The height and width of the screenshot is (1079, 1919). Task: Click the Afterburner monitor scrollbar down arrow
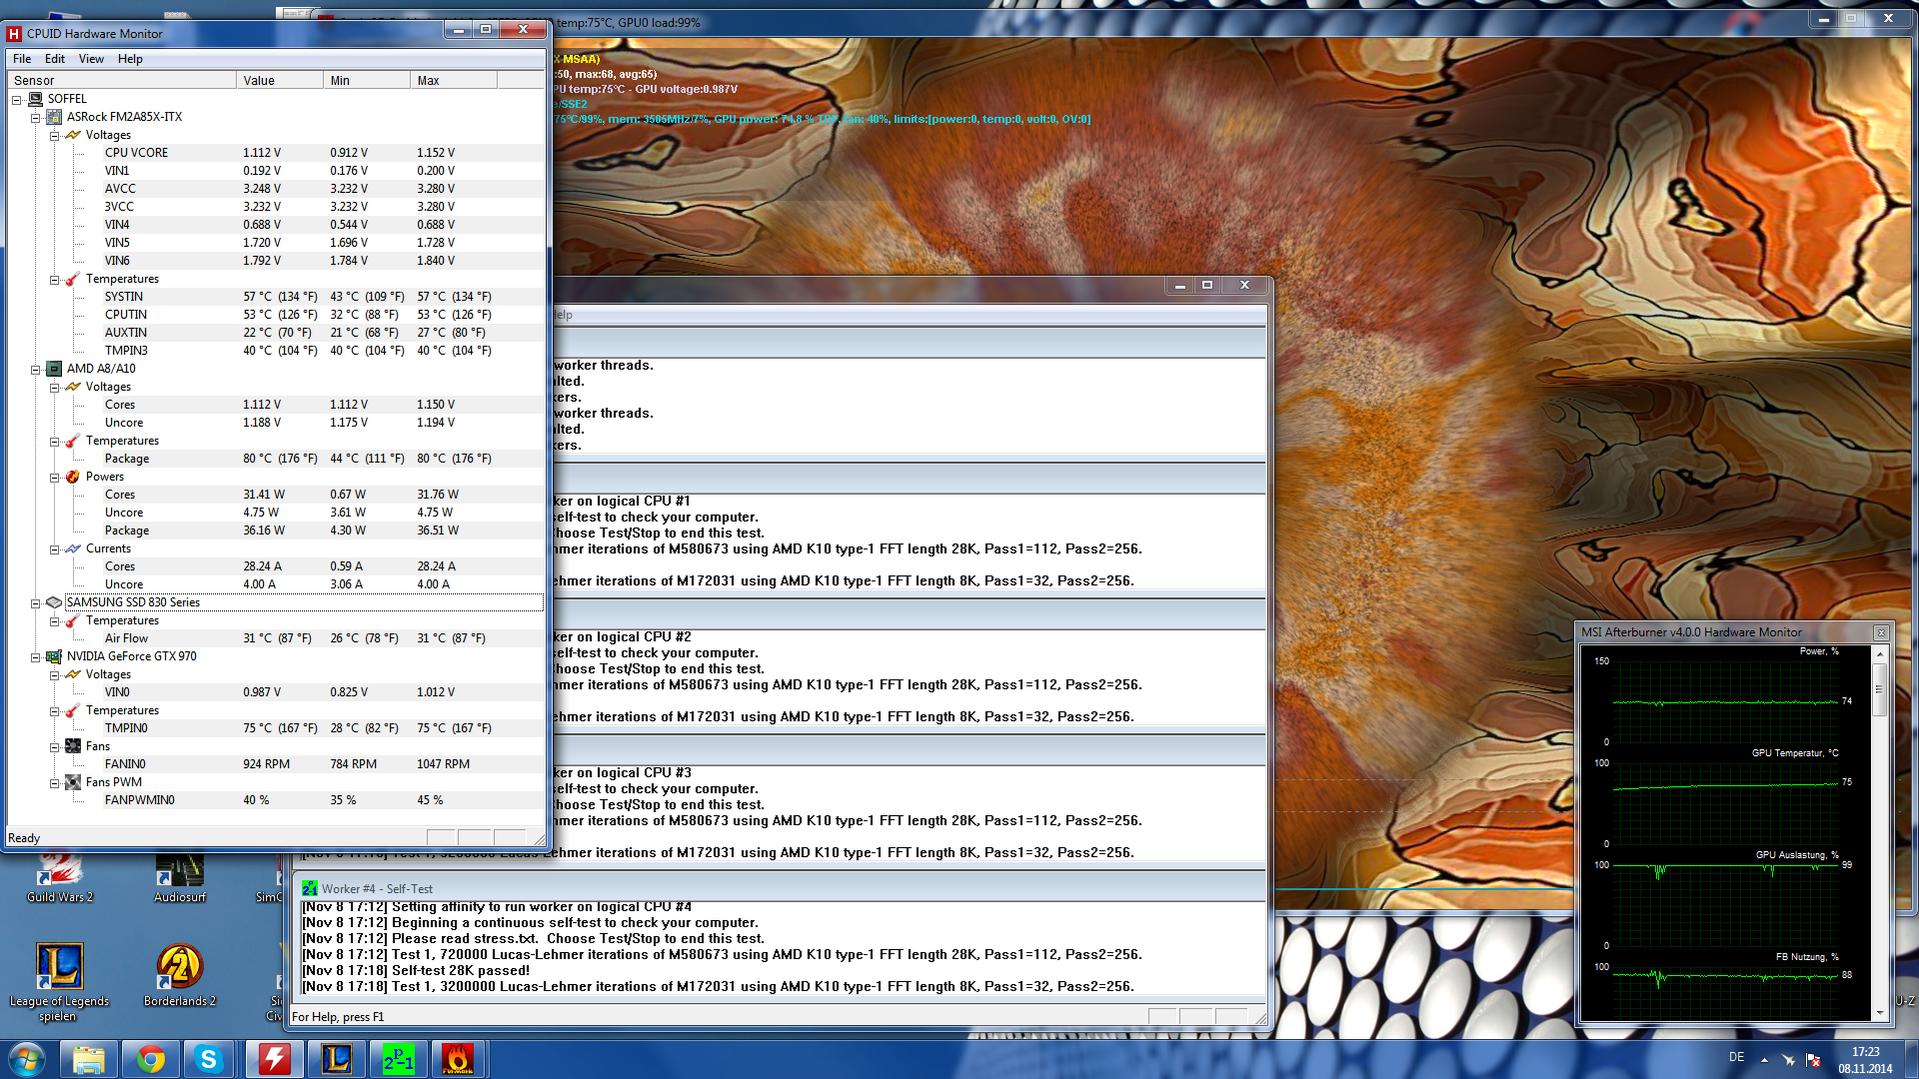coord(1880,1013)
